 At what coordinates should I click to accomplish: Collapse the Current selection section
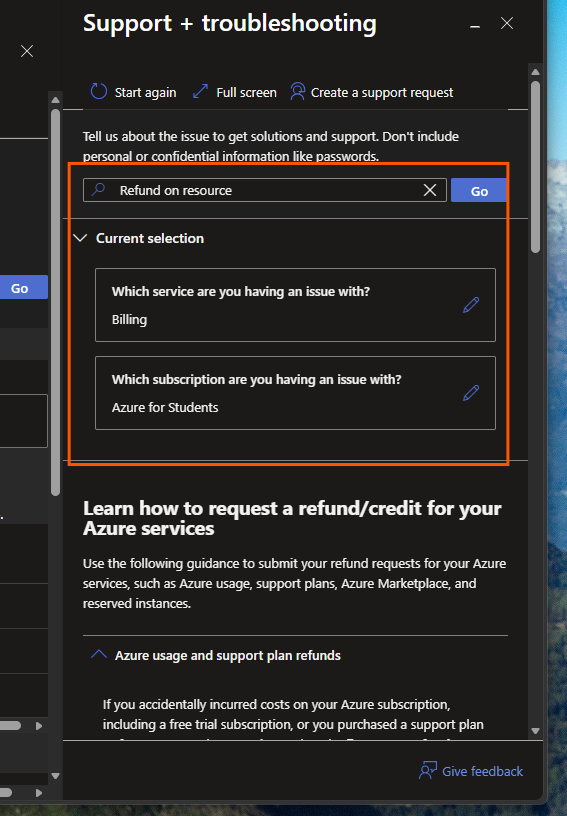tap(80, 238)
